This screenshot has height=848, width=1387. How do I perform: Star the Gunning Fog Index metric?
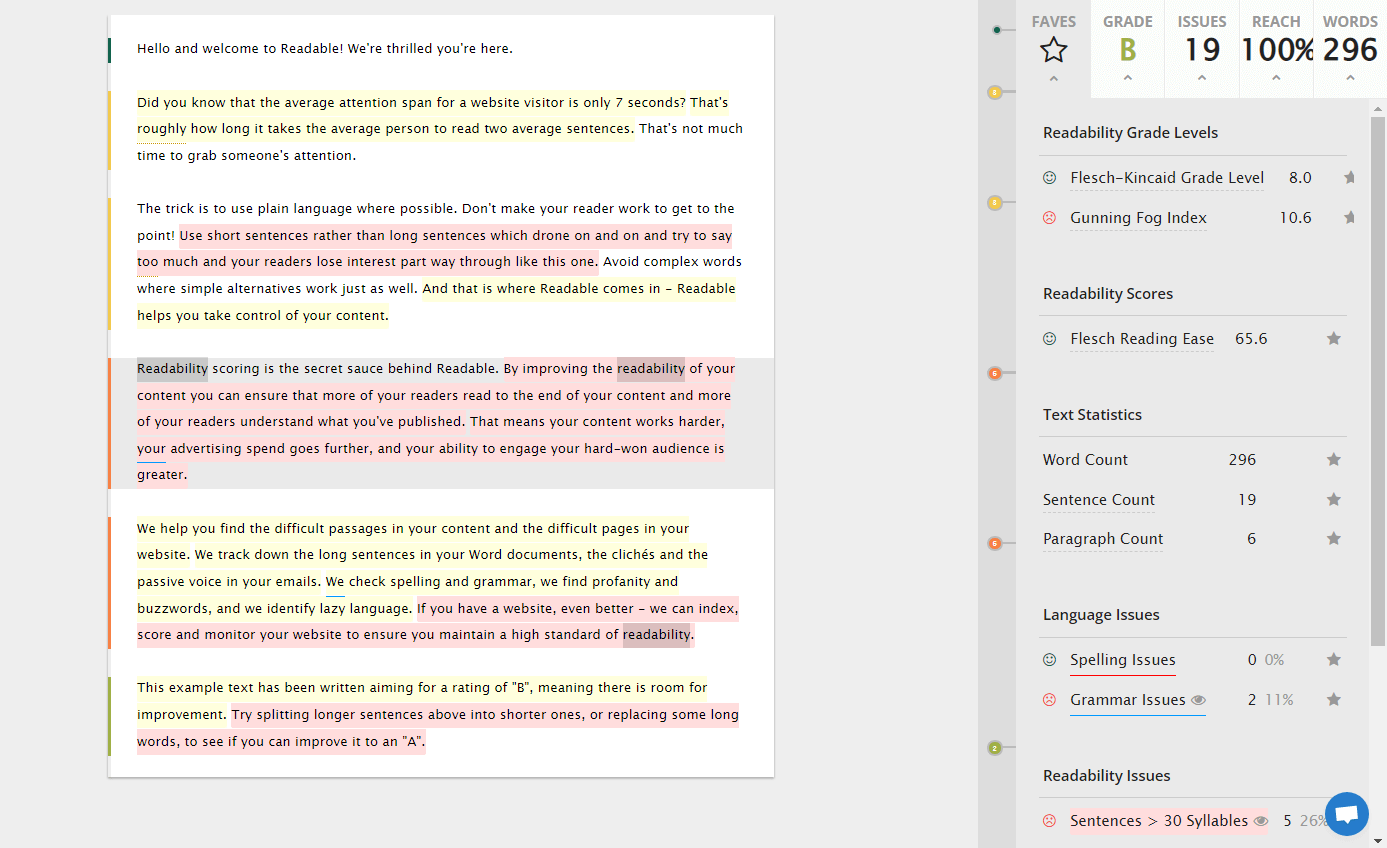point(1349,218)
